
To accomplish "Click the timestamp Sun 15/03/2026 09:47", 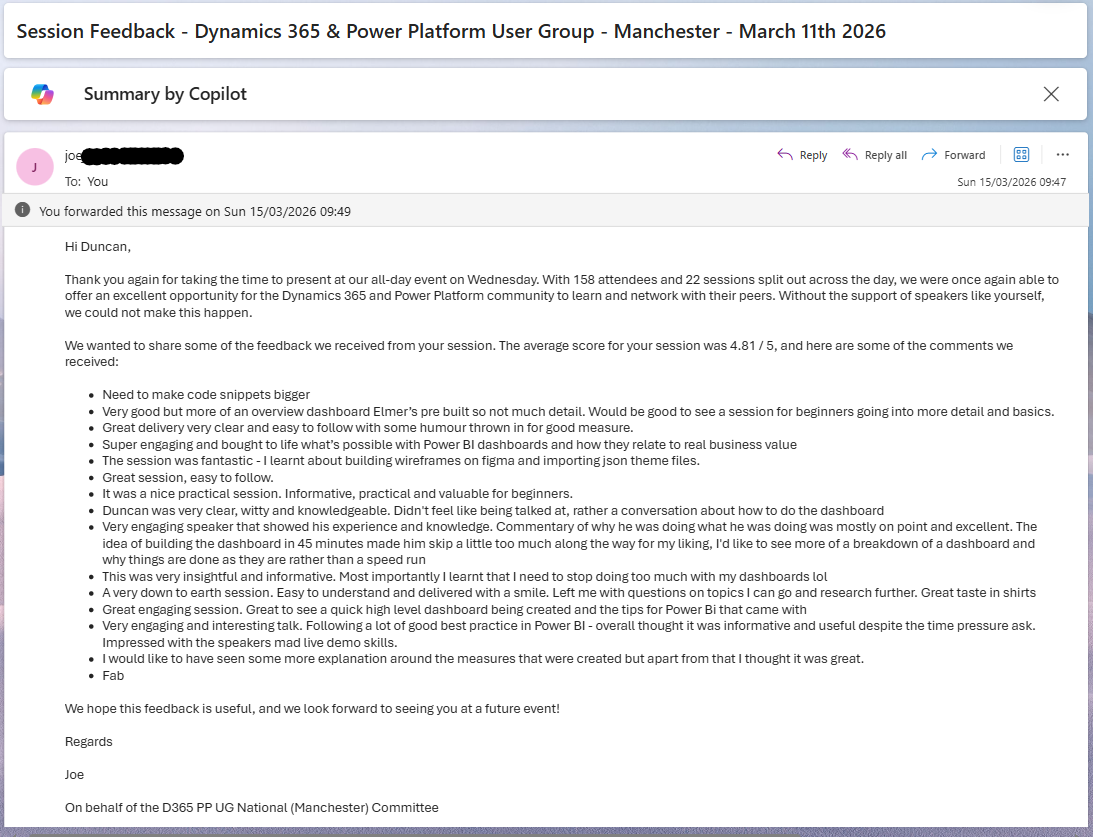I will tap(1011, 182).
